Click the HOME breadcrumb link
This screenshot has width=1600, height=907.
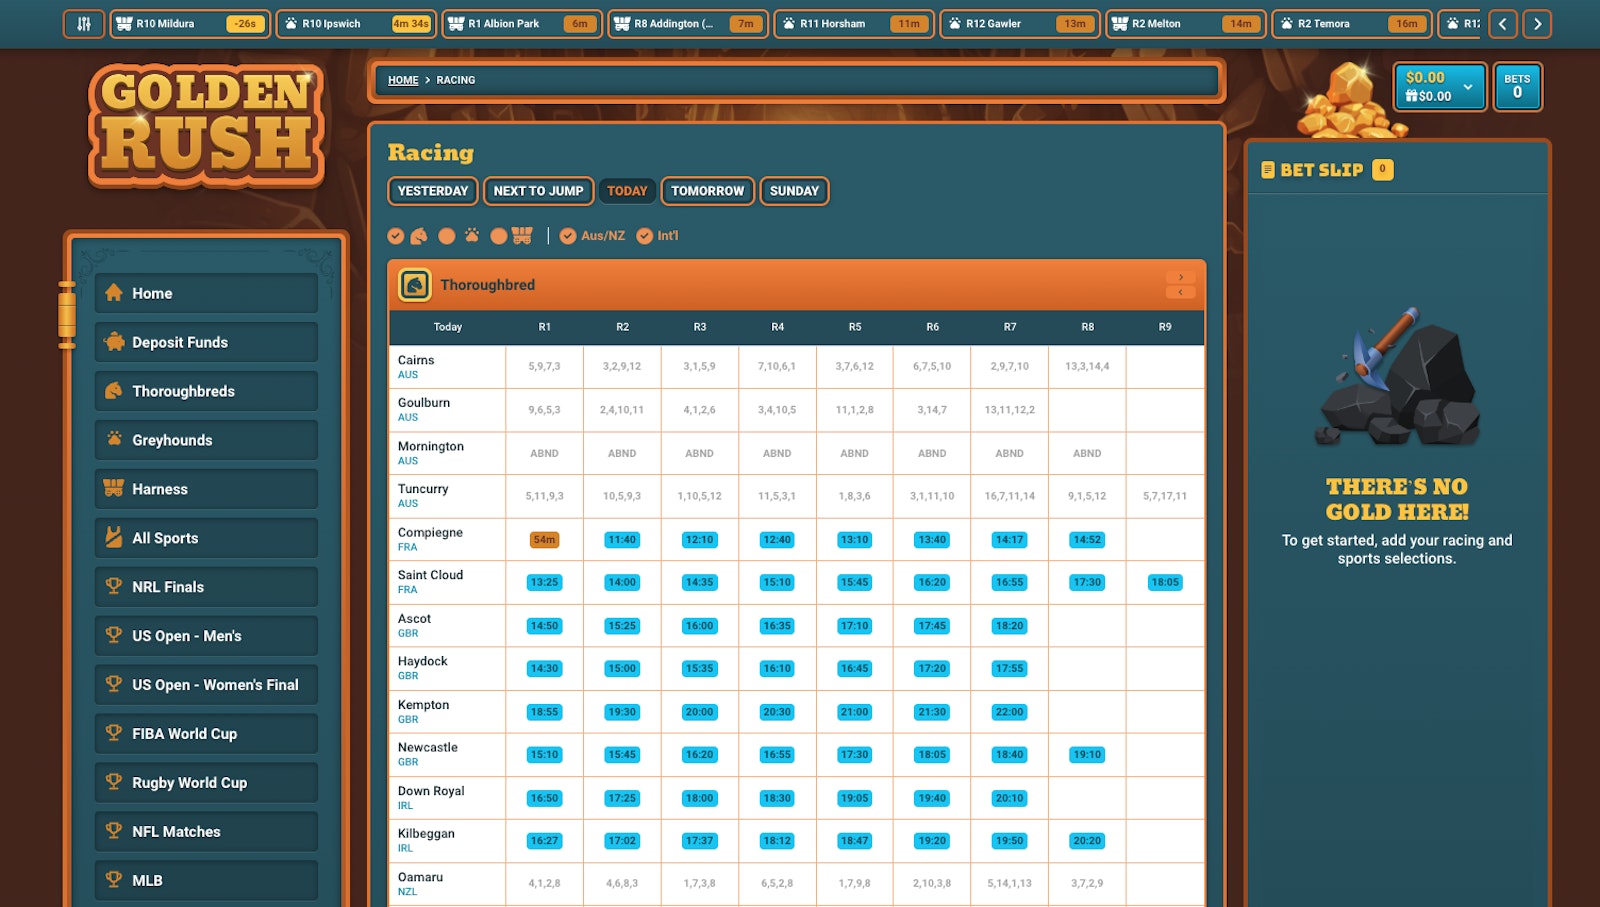click(x=403, y=80)
